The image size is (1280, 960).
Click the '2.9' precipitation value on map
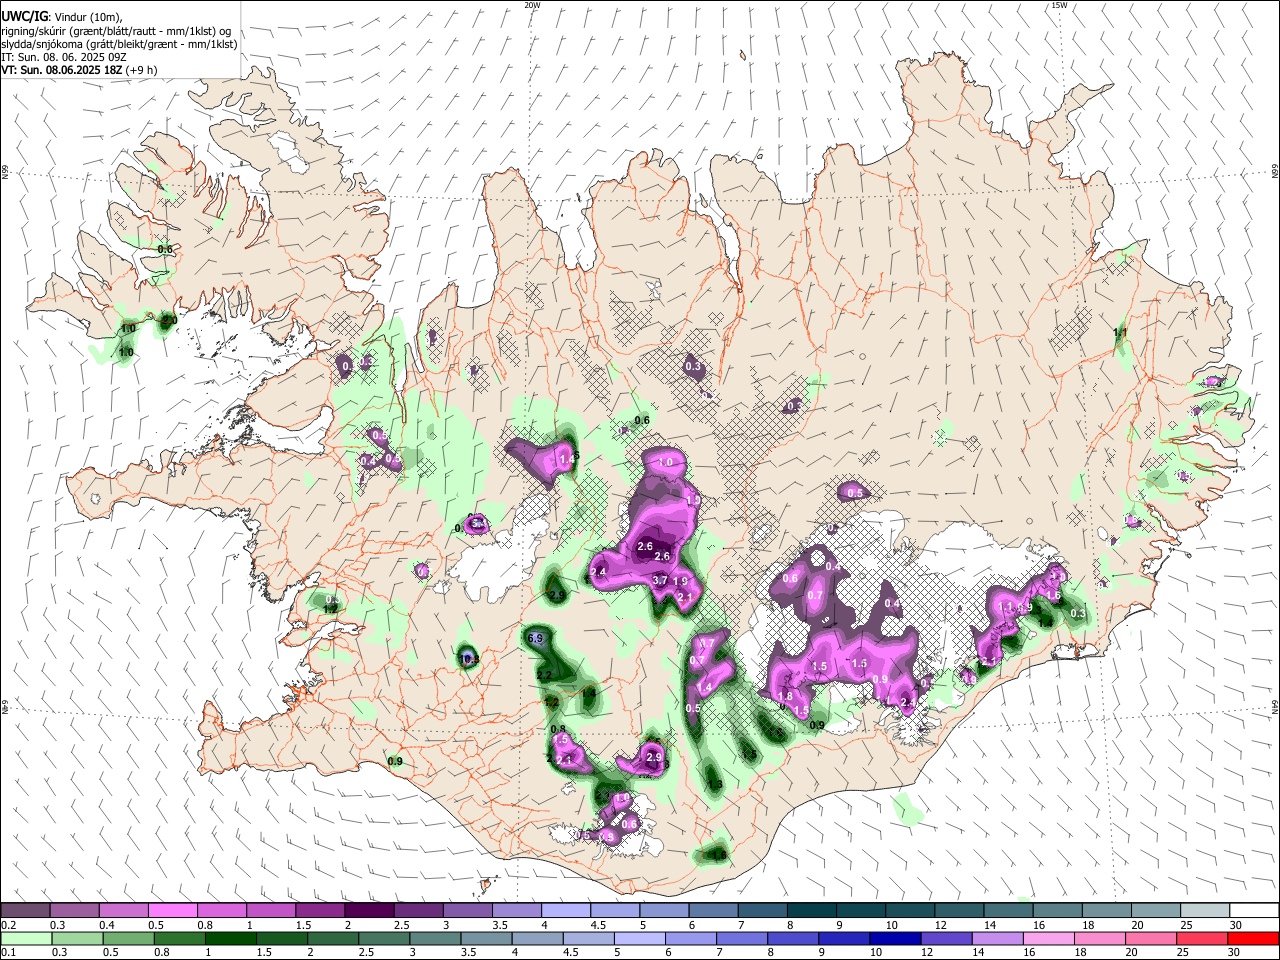(x=655, y=758)
